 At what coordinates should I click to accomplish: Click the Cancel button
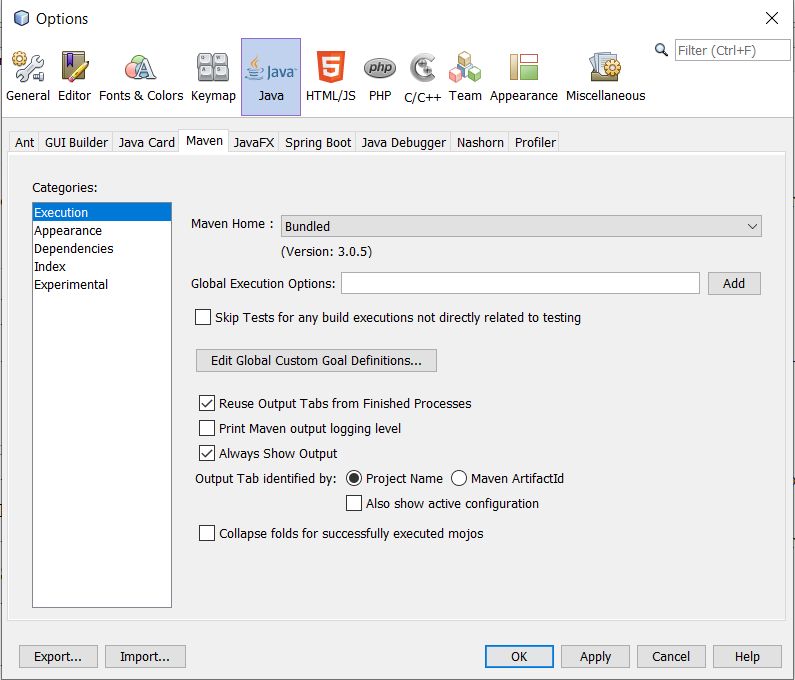pyautogui.click(x=671, y=657)
